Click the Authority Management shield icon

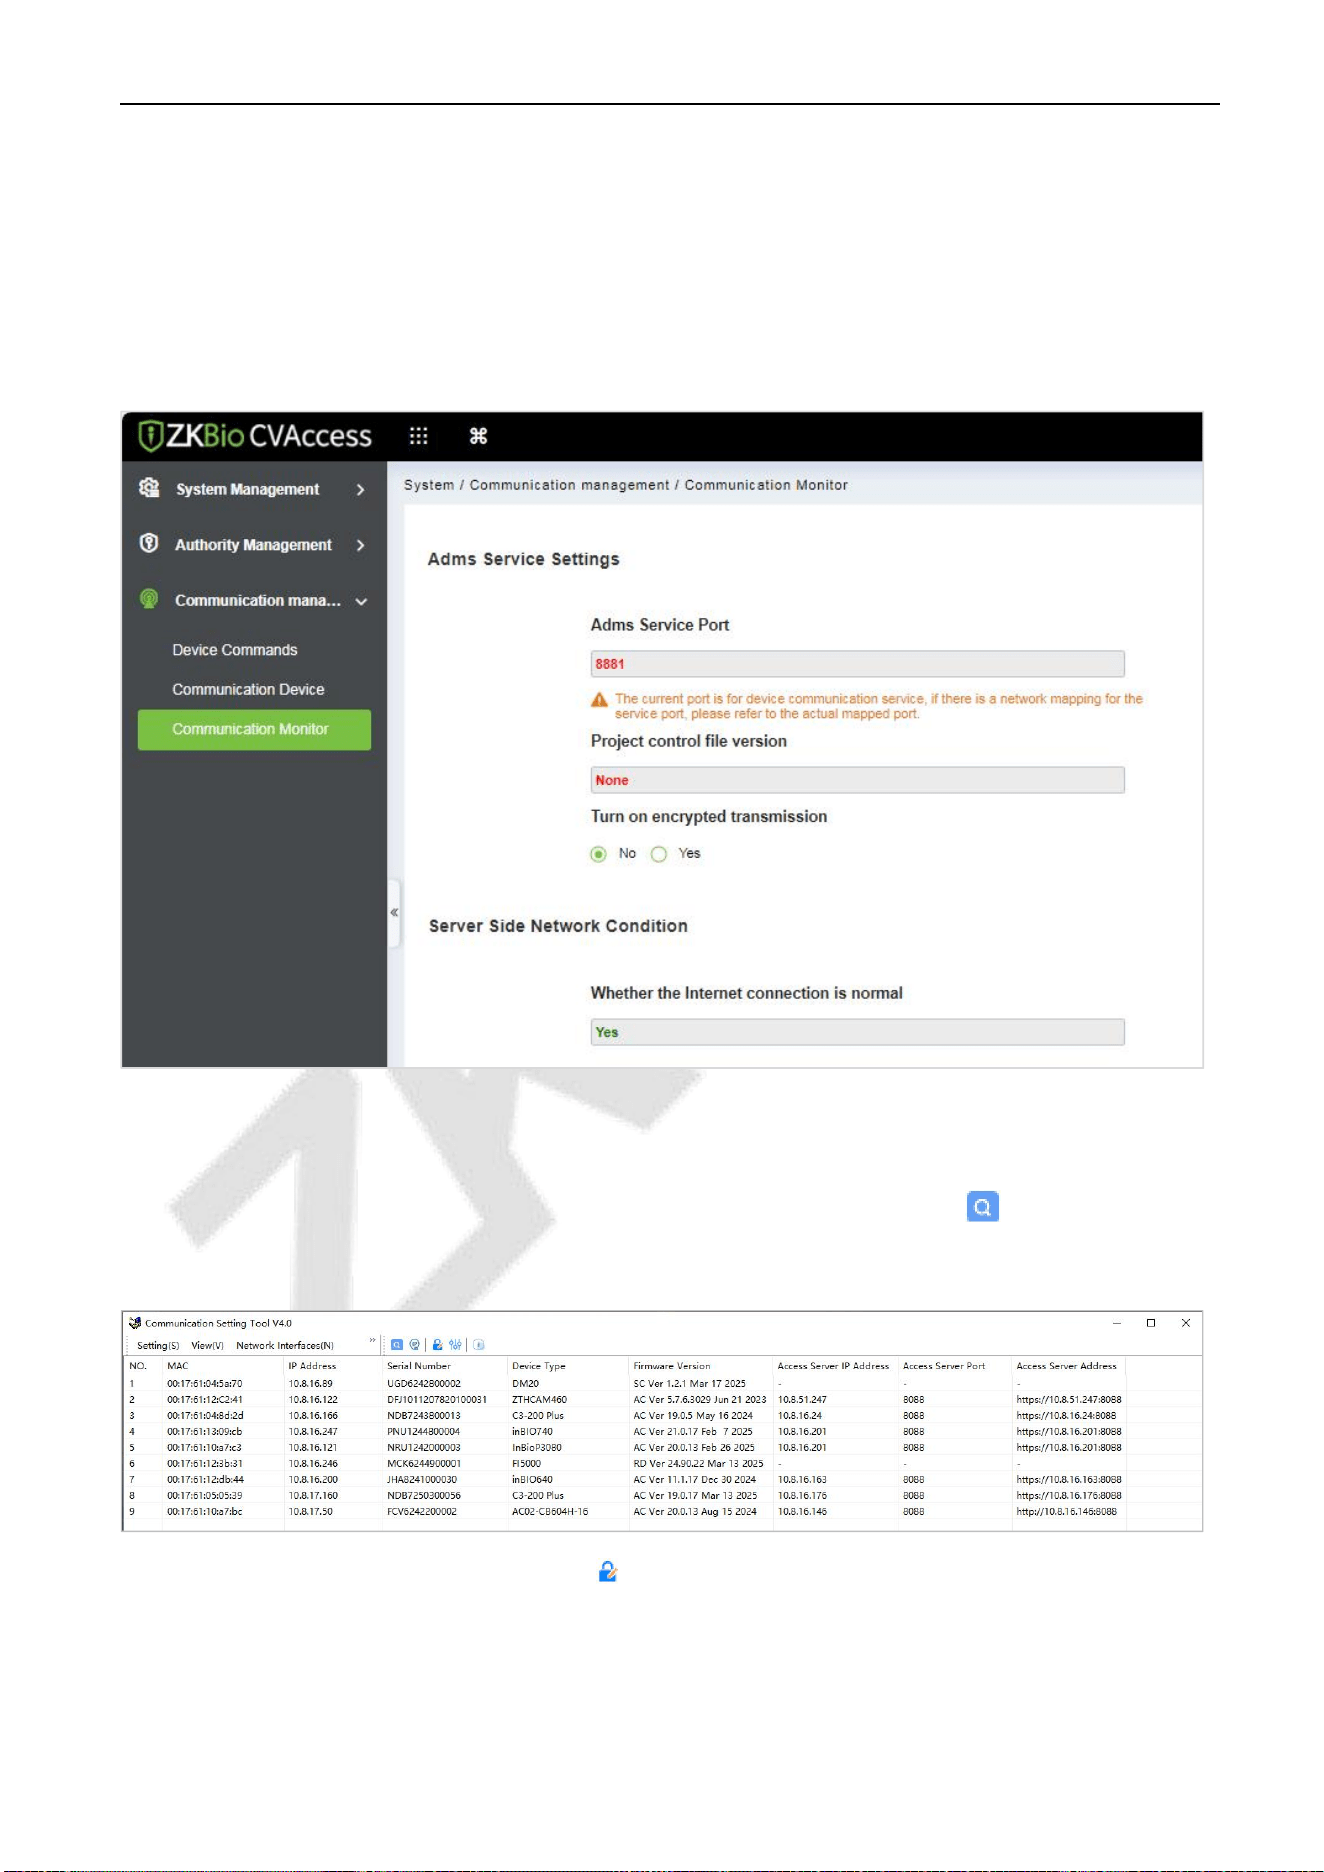149,543
